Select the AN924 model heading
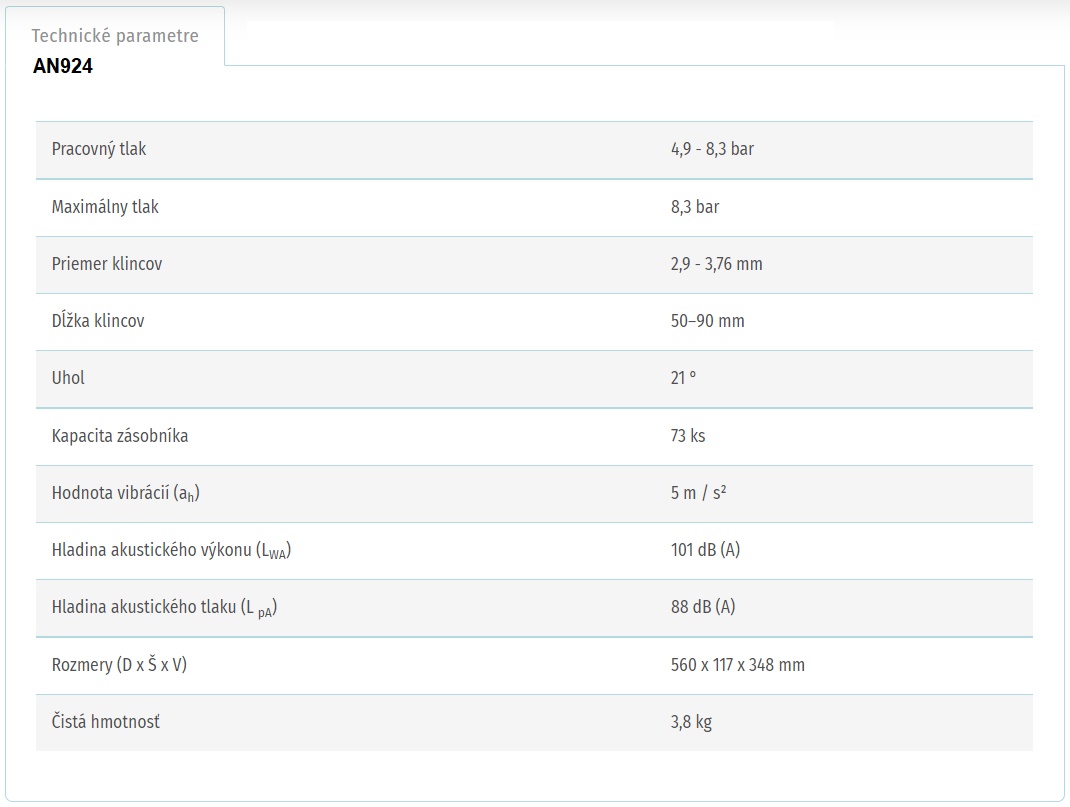1070x807 pixels. point(63,66)
